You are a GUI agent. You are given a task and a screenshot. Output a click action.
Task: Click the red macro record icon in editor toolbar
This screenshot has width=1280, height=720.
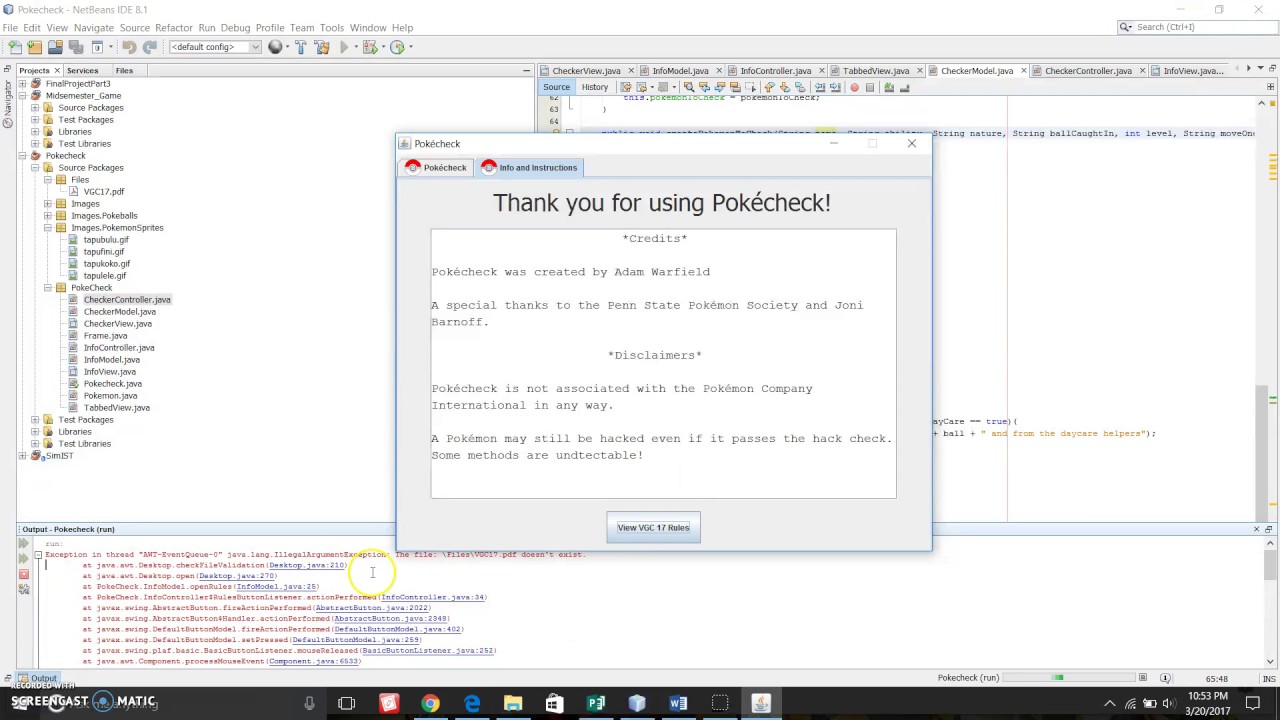(x=854, y=88)
